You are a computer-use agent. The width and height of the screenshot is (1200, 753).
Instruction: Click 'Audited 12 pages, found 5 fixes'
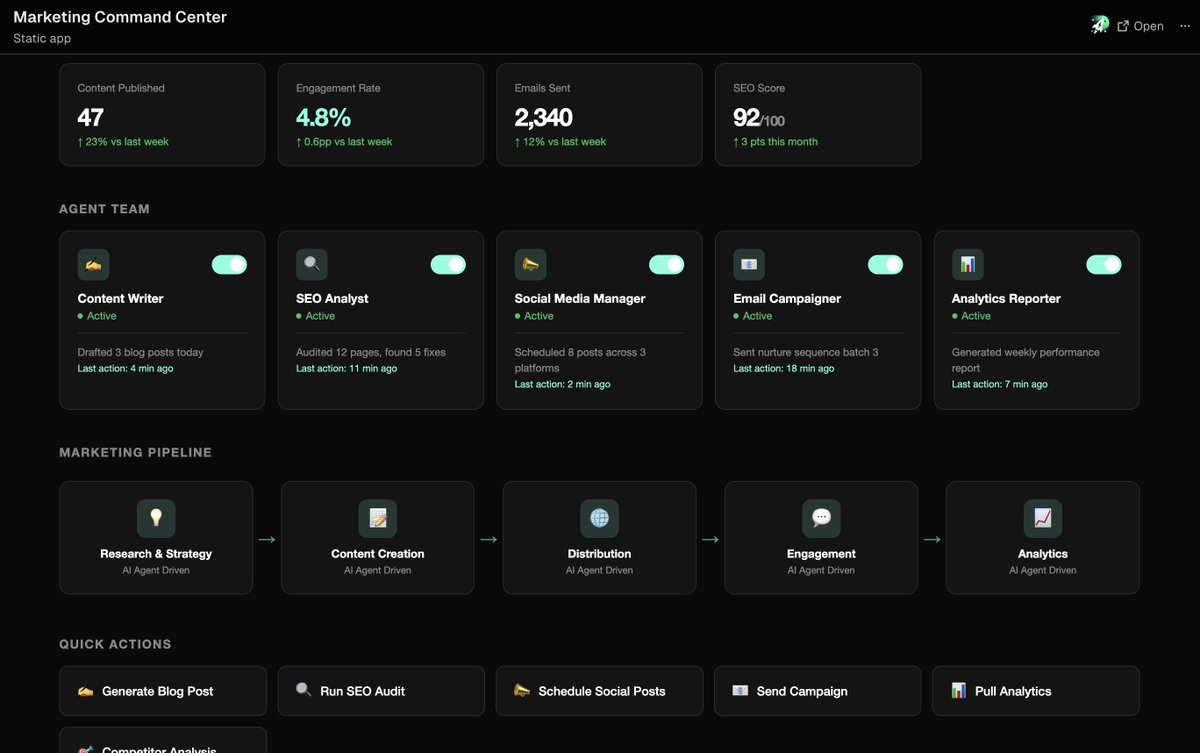coord(371,352)
